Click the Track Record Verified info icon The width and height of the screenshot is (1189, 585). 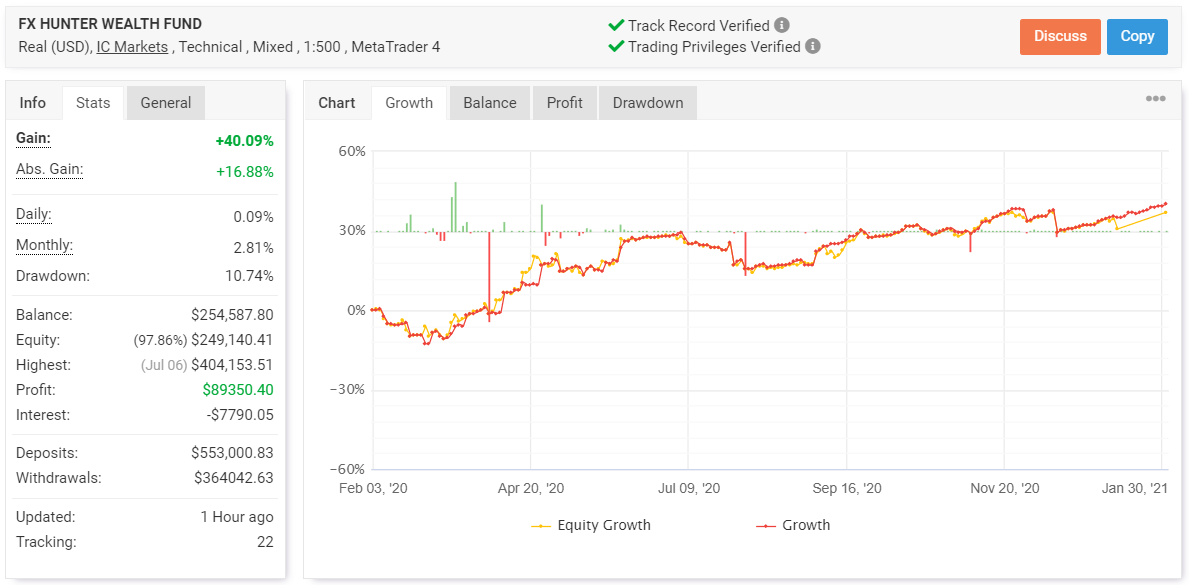[782, 26]
